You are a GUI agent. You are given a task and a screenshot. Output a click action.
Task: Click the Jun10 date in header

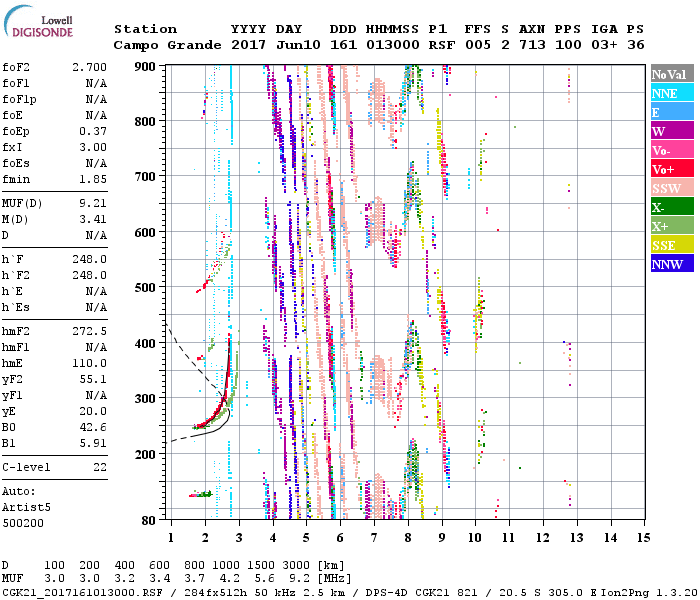(298, 45)
